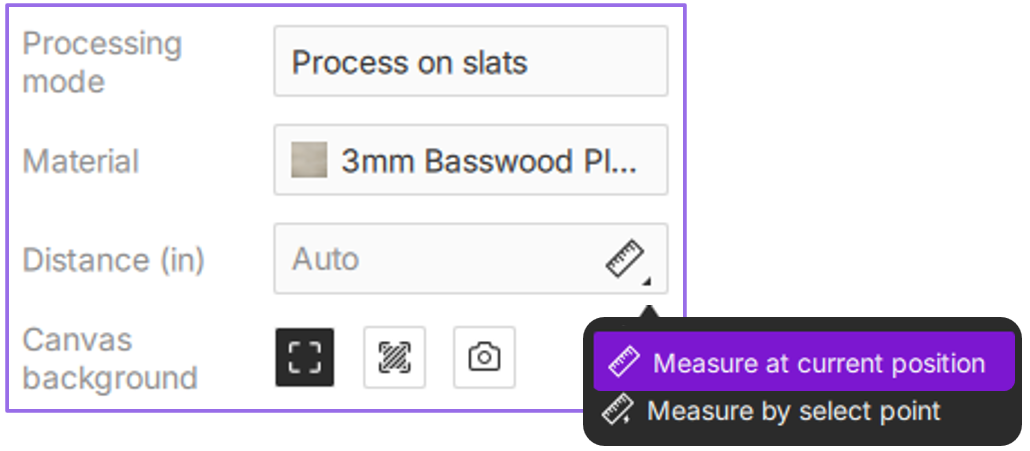This screenshot has width=1030, height=451.
Task: Click ruler icon beside Measure by select point
Action: 620,410
